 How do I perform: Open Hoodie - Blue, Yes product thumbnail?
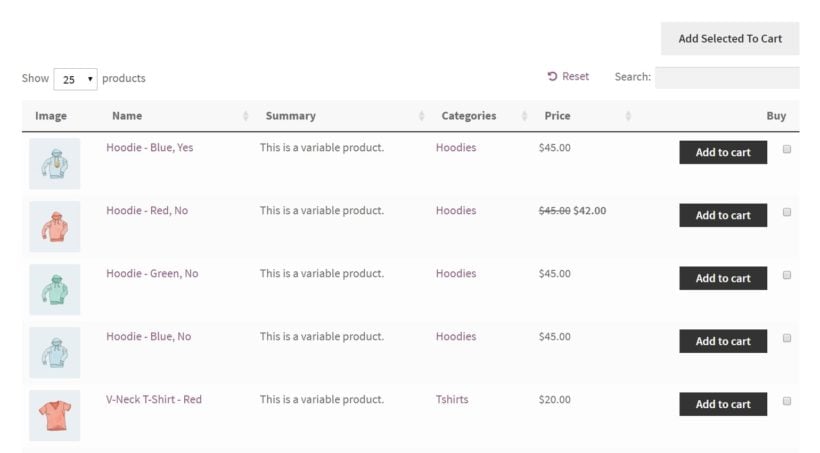point(55,164)
